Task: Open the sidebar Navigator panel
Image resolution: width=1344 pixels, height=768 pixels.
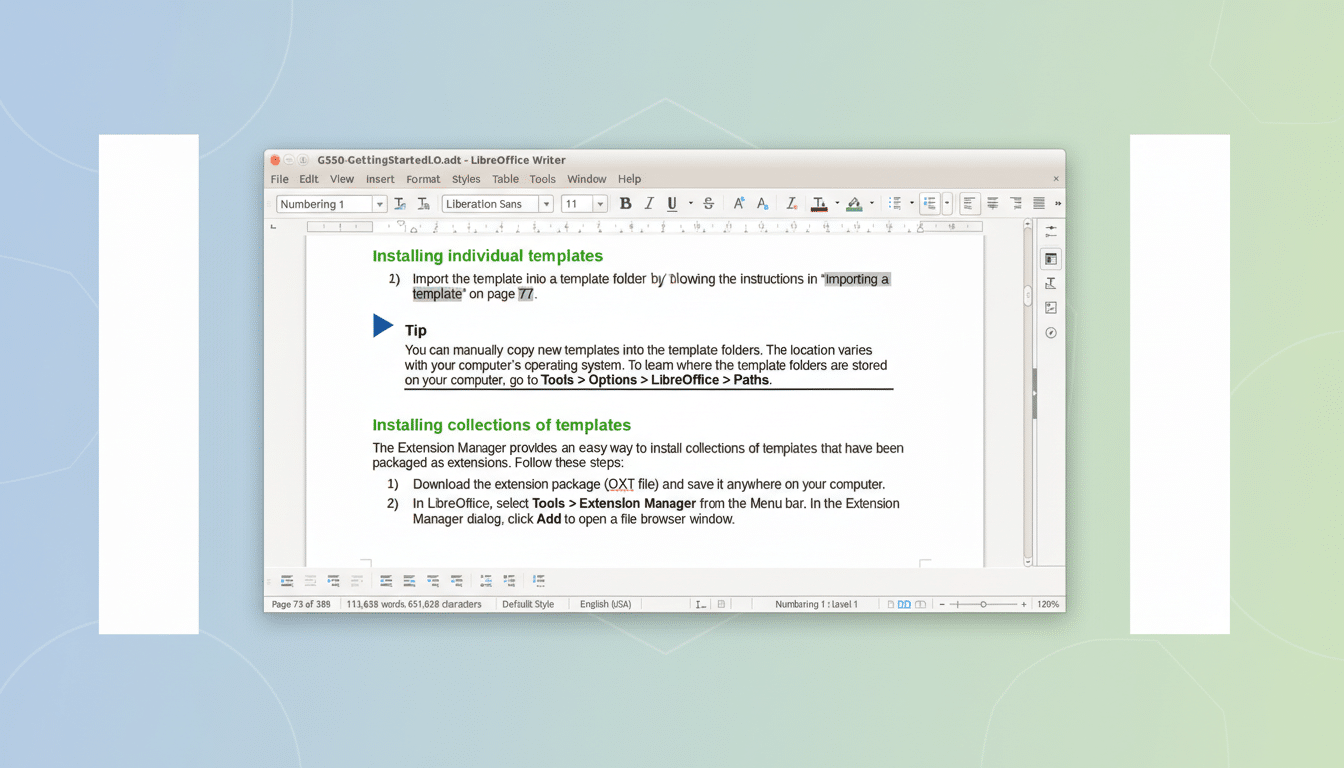Action: click(1051, 333)
